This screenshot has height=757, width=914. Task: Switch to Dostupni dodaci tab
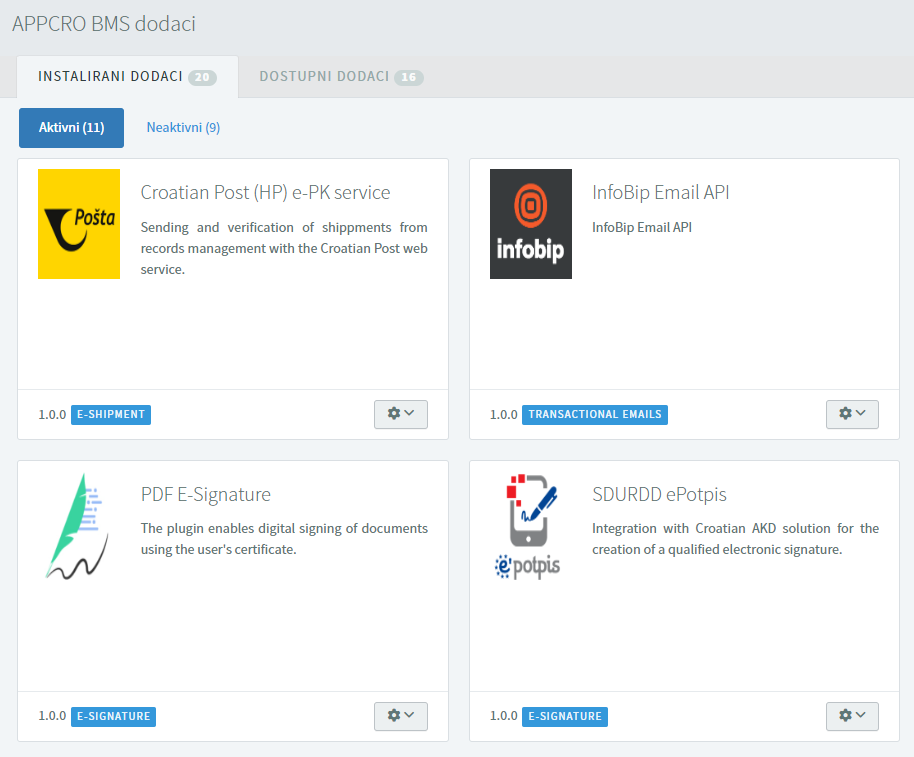point(341,77)
